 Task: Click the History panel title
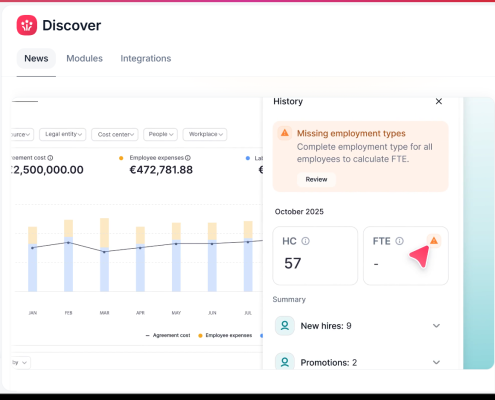pos(288,101)
